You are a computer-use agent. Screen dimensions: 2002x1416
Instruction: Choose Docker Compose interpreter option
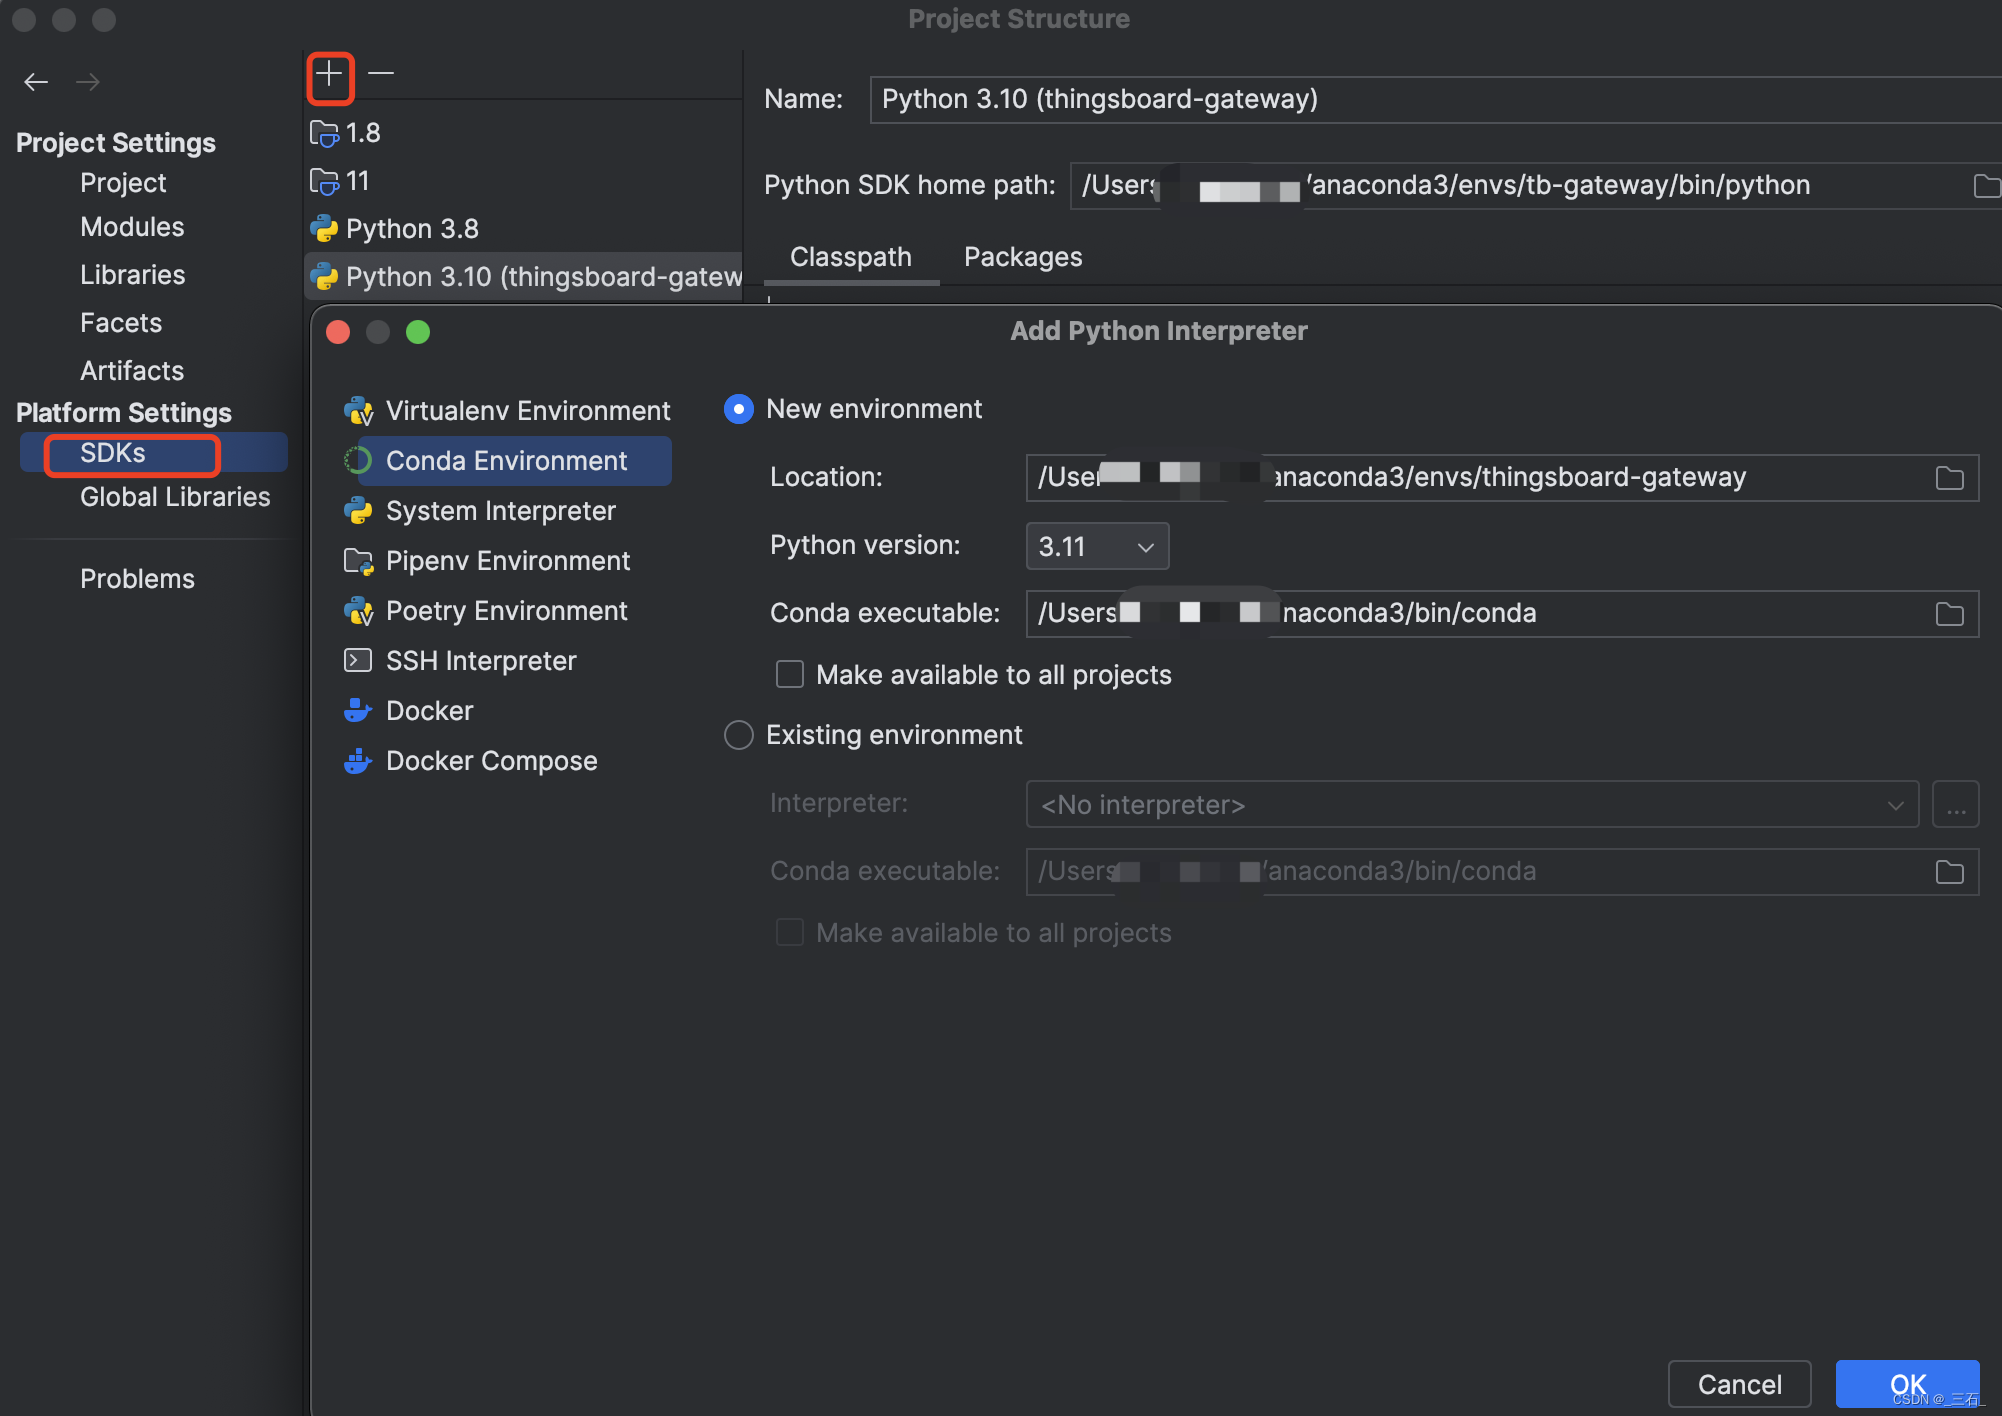point(470,761)
